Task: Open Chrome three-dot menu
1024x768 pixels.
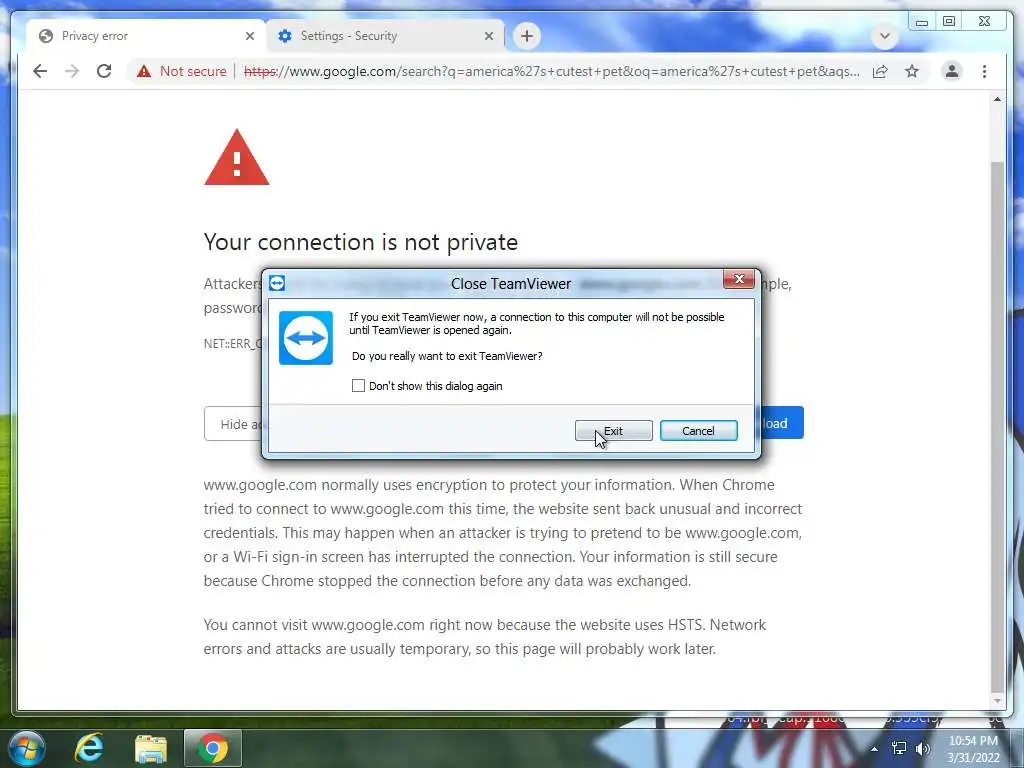Action: (984, 71)
